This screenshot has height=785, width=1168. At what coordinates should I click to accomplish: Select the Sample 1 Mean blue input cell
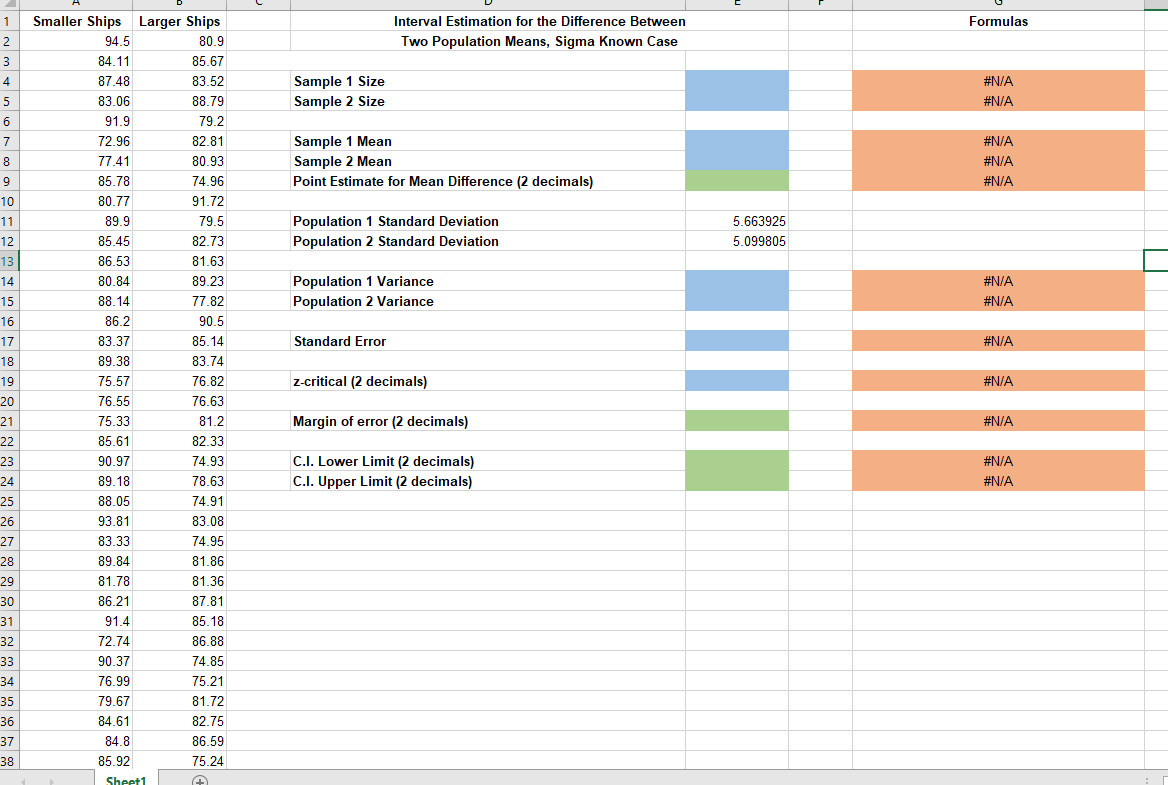pos(737,141)
